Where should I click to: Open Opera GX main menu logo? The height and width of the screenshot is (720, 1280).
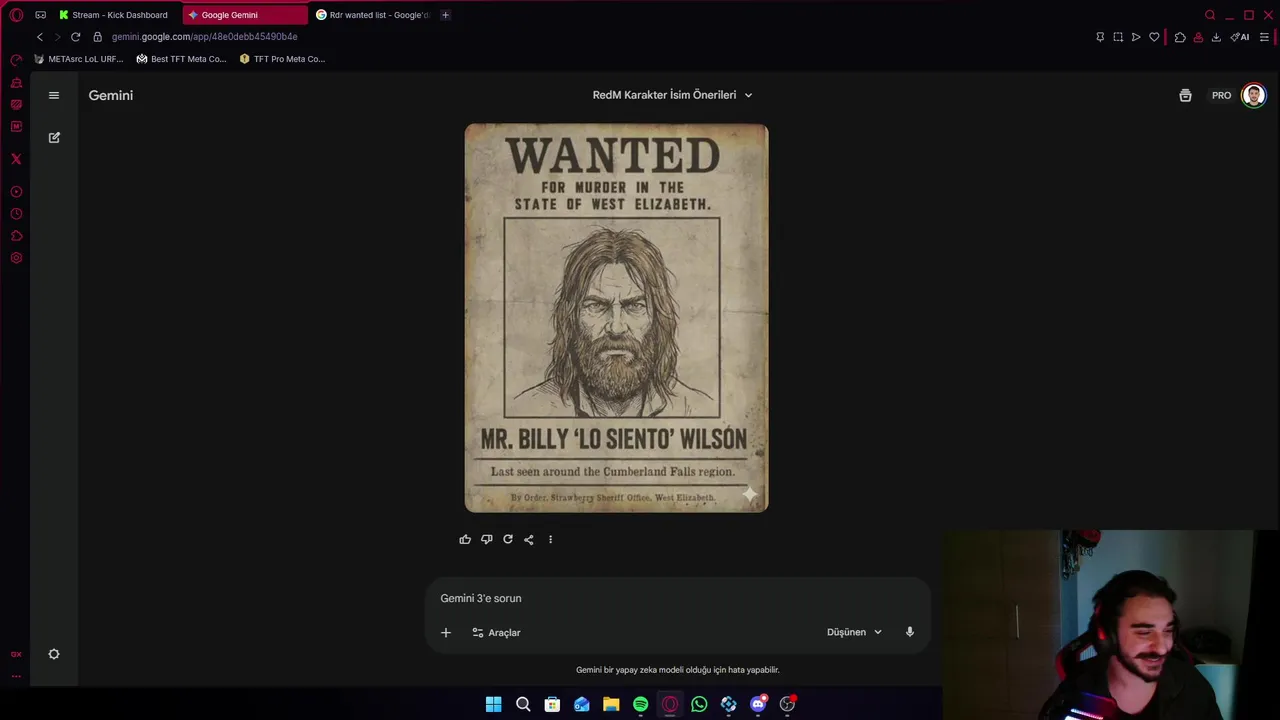16,15
